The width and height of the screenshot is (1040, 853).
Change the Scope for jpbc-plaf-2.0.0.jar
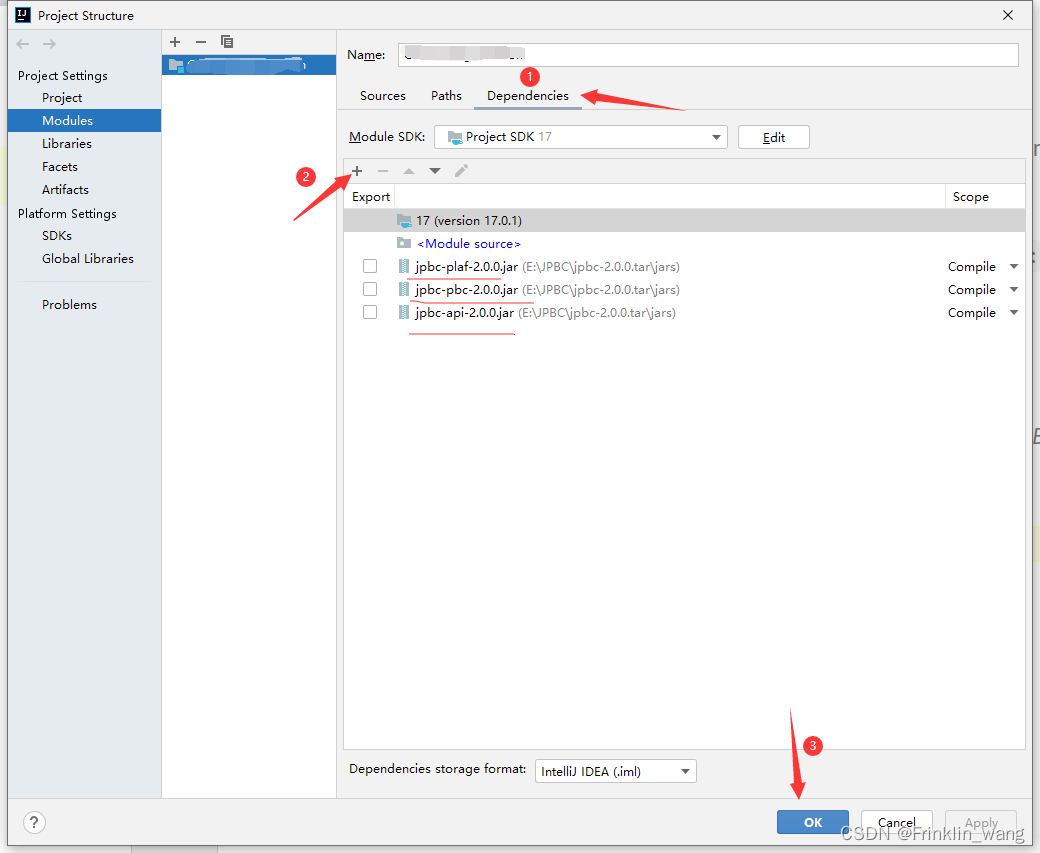(1013, 266)
